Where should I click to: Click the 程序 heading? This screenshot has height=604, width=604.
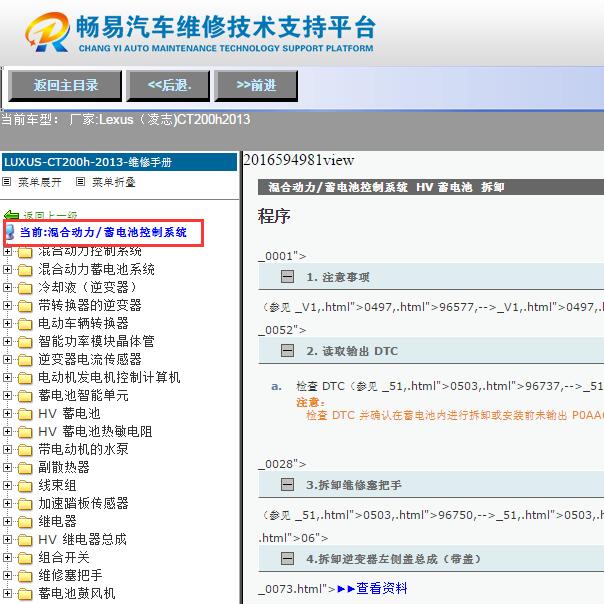(x=274, y=216)
